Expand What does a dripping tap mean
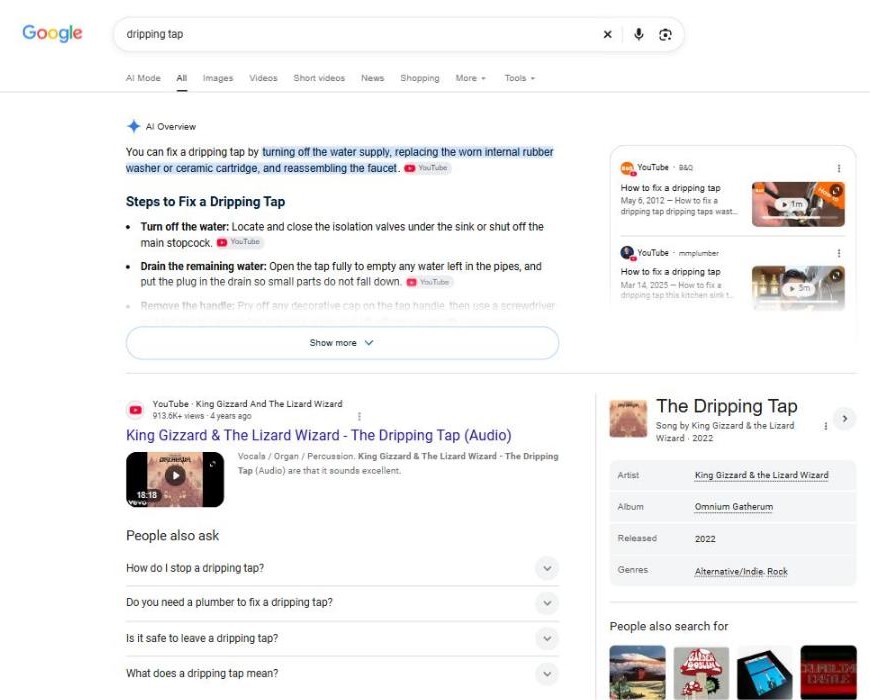 click(x=342, y=673)
